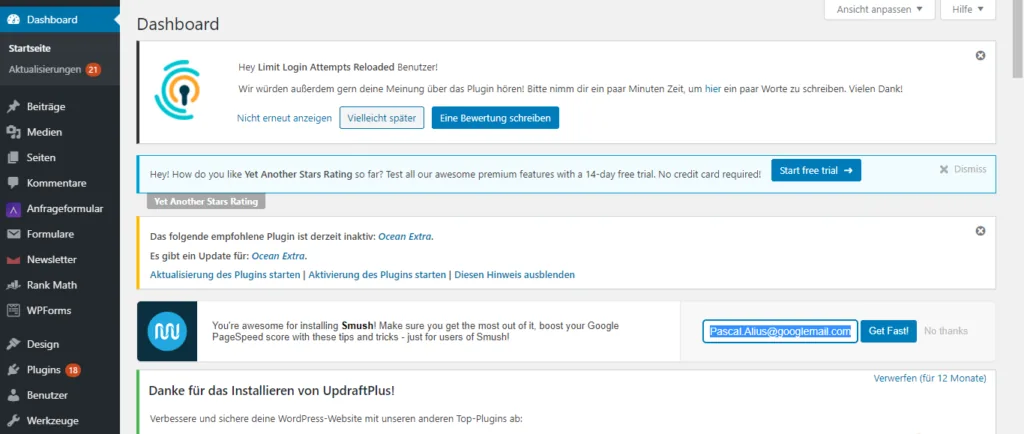The height and width of the screenshot is (434, 1024).
Task: Click the WPForms table icon
Action: pos(13,311)
